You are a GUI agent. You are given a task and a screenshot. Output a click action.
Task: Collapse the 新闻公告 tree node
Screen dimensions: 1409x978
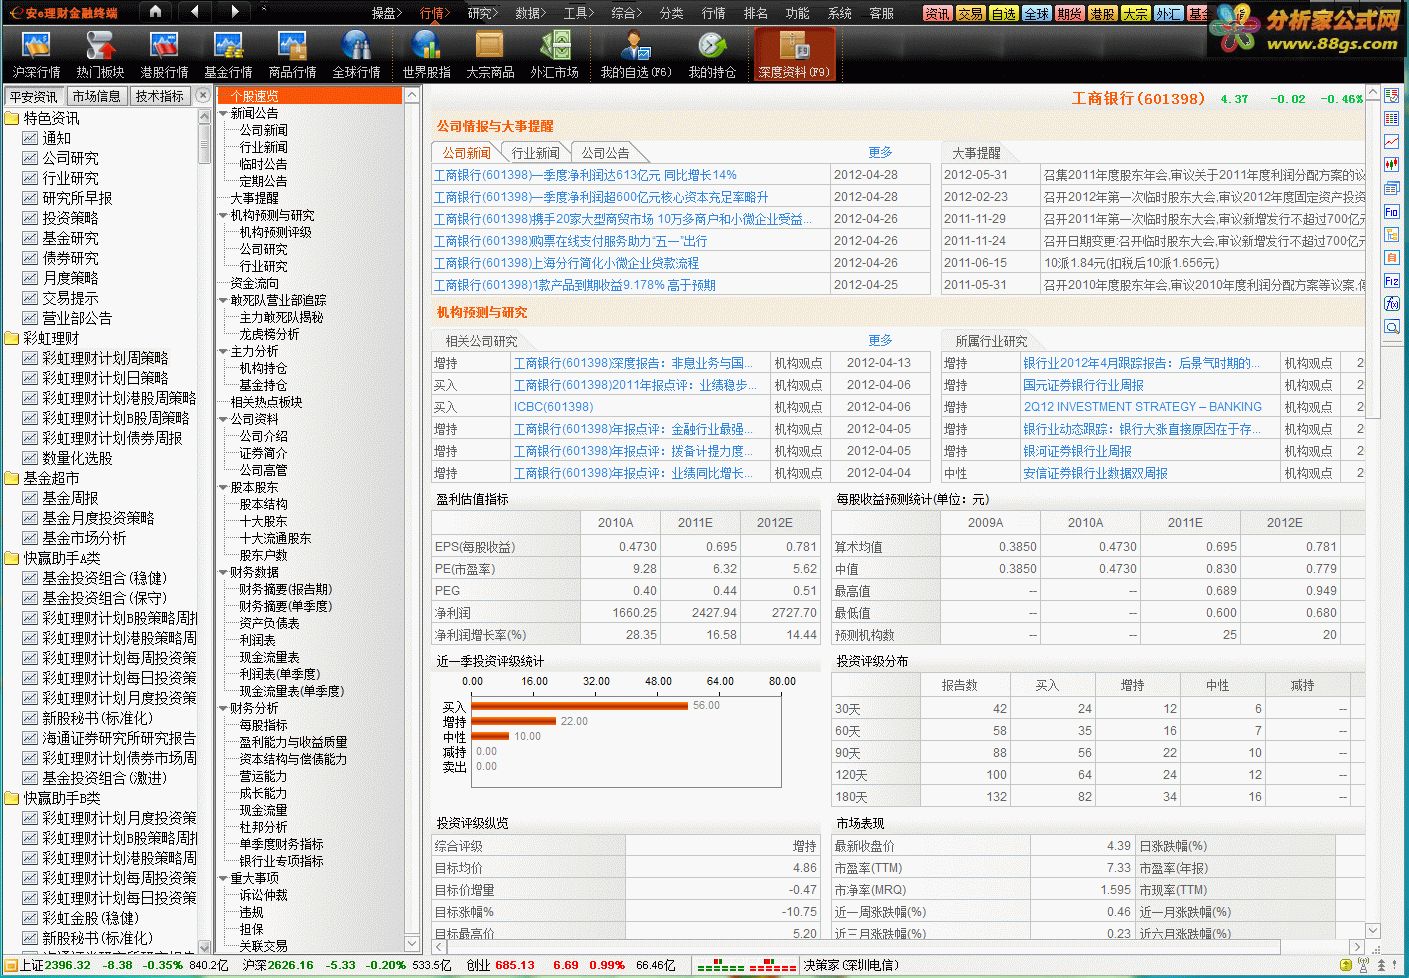[x=223, y=113]
